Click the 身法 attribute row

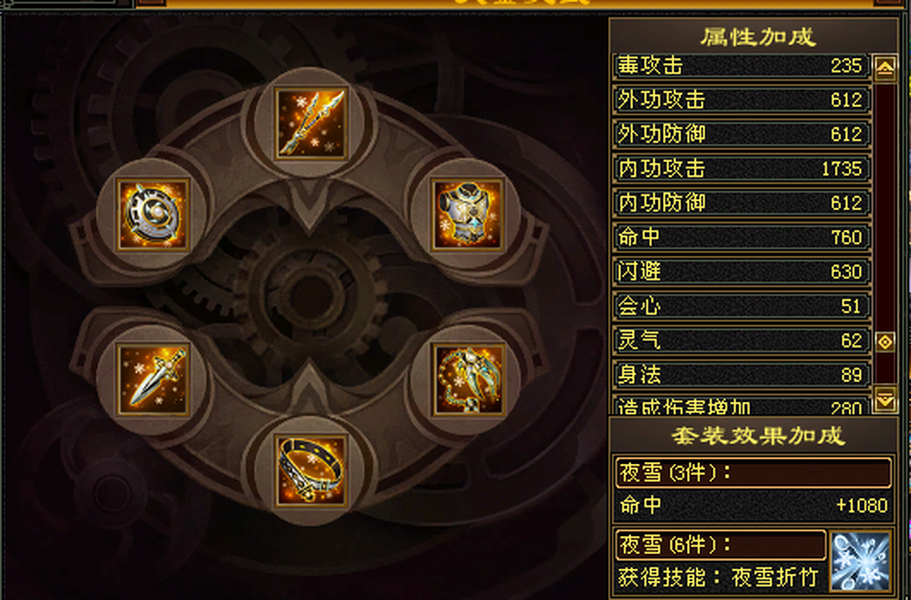742,375
